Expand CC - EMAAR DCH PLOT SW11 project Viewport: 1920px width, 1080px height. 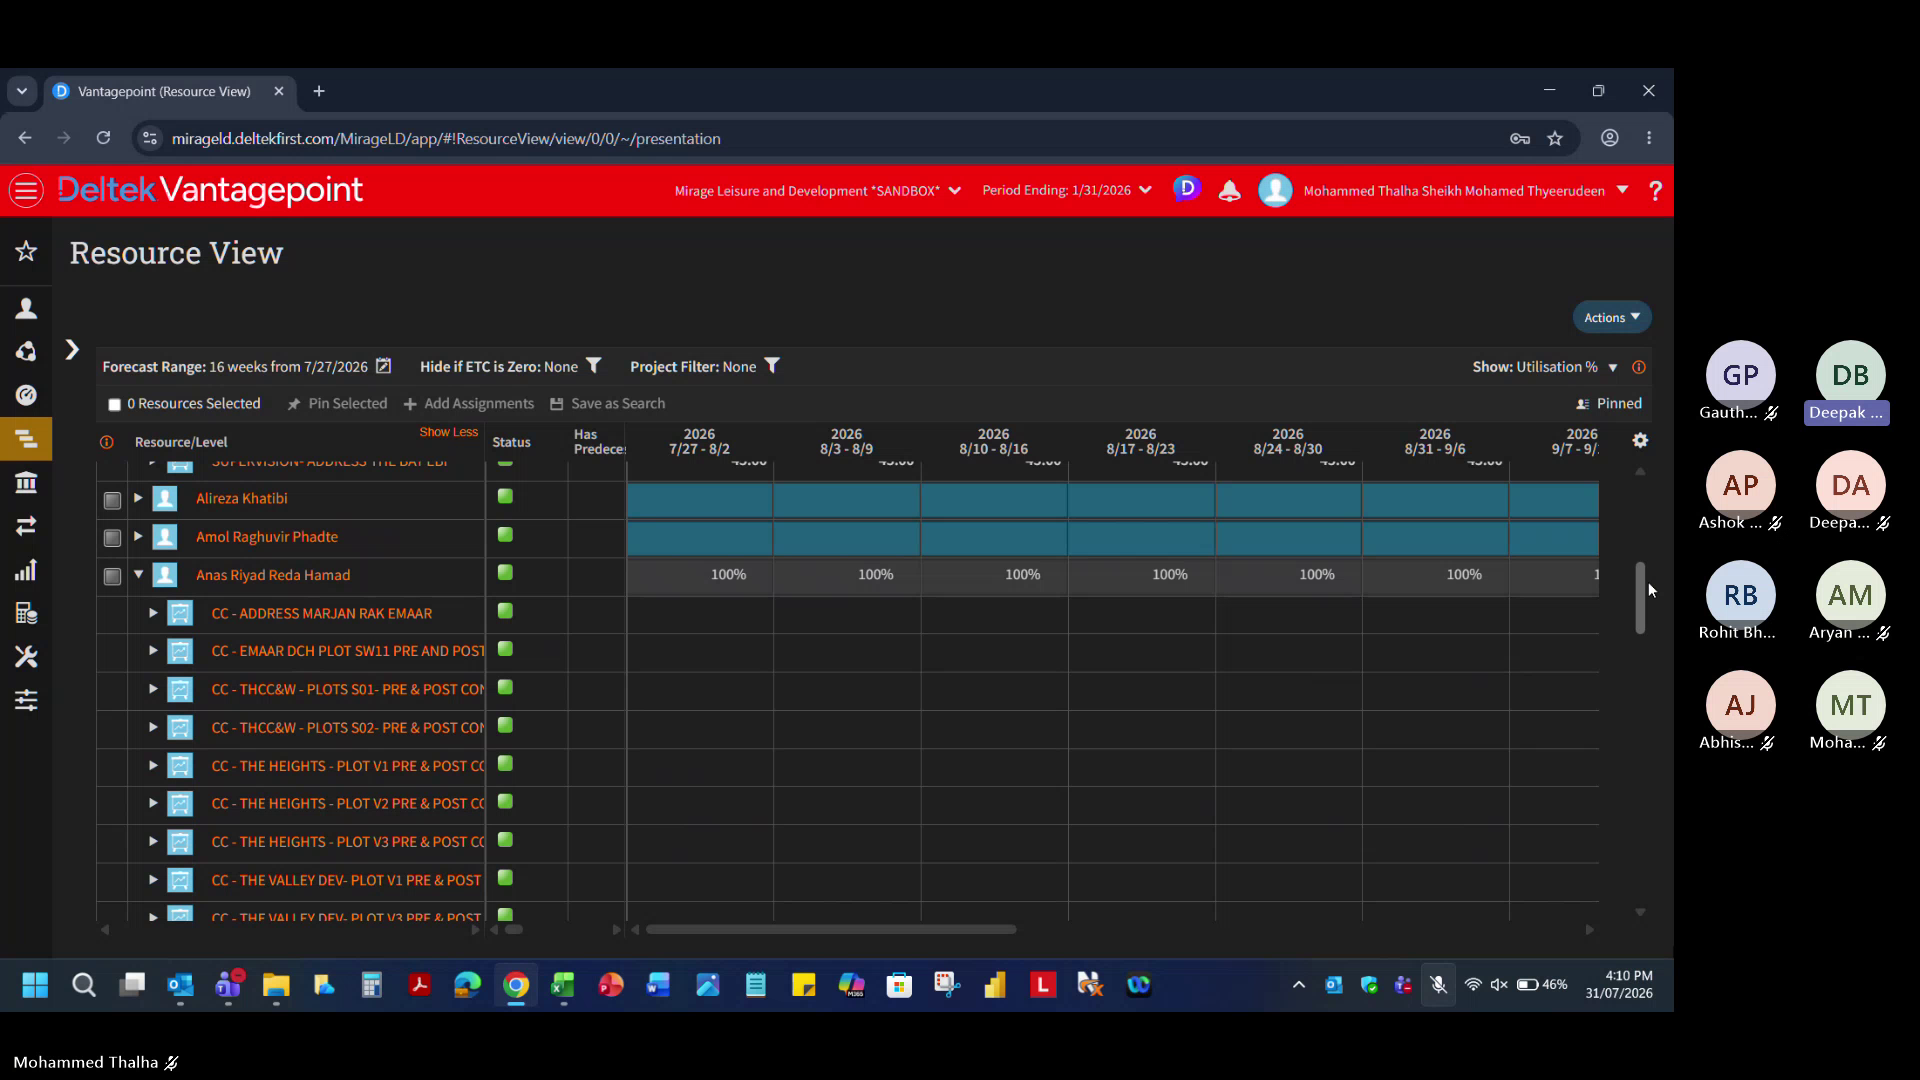[153, 650]
